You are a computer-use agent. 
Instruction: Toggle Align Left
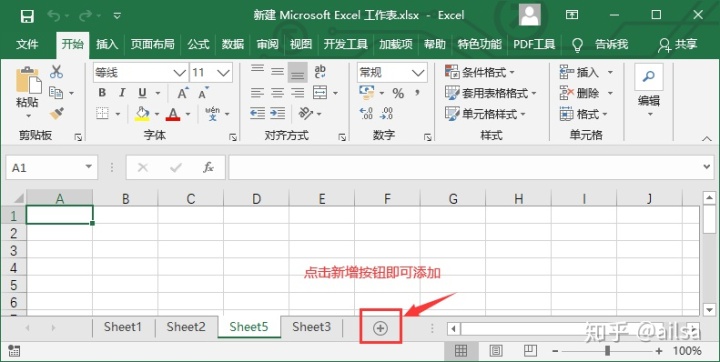[x=258, y=93]
